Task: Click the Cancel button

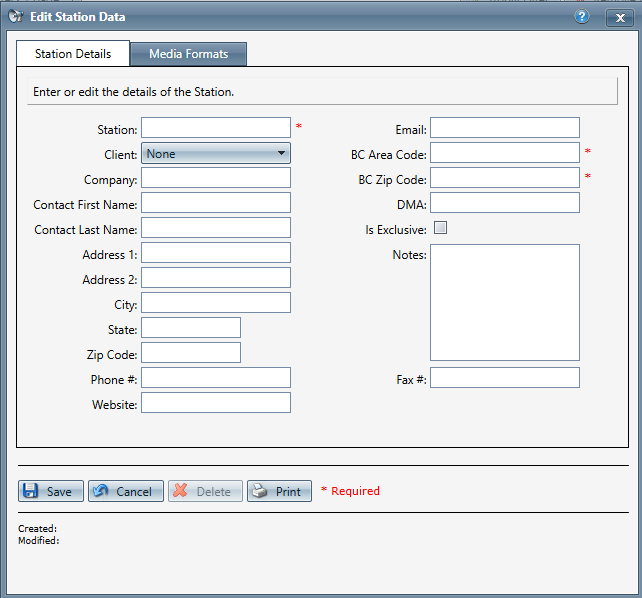Action: [x=126, y=491]
